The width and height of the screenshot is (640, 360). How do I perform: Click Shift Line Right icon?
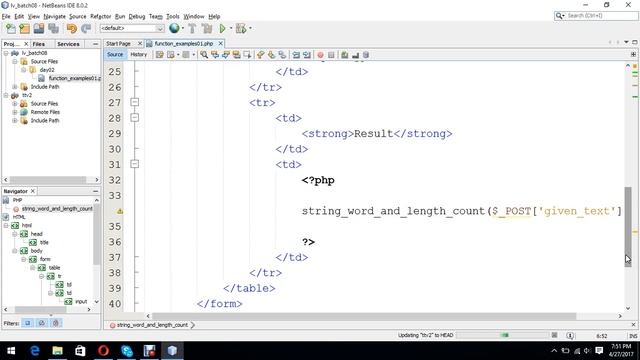[307, 55]
